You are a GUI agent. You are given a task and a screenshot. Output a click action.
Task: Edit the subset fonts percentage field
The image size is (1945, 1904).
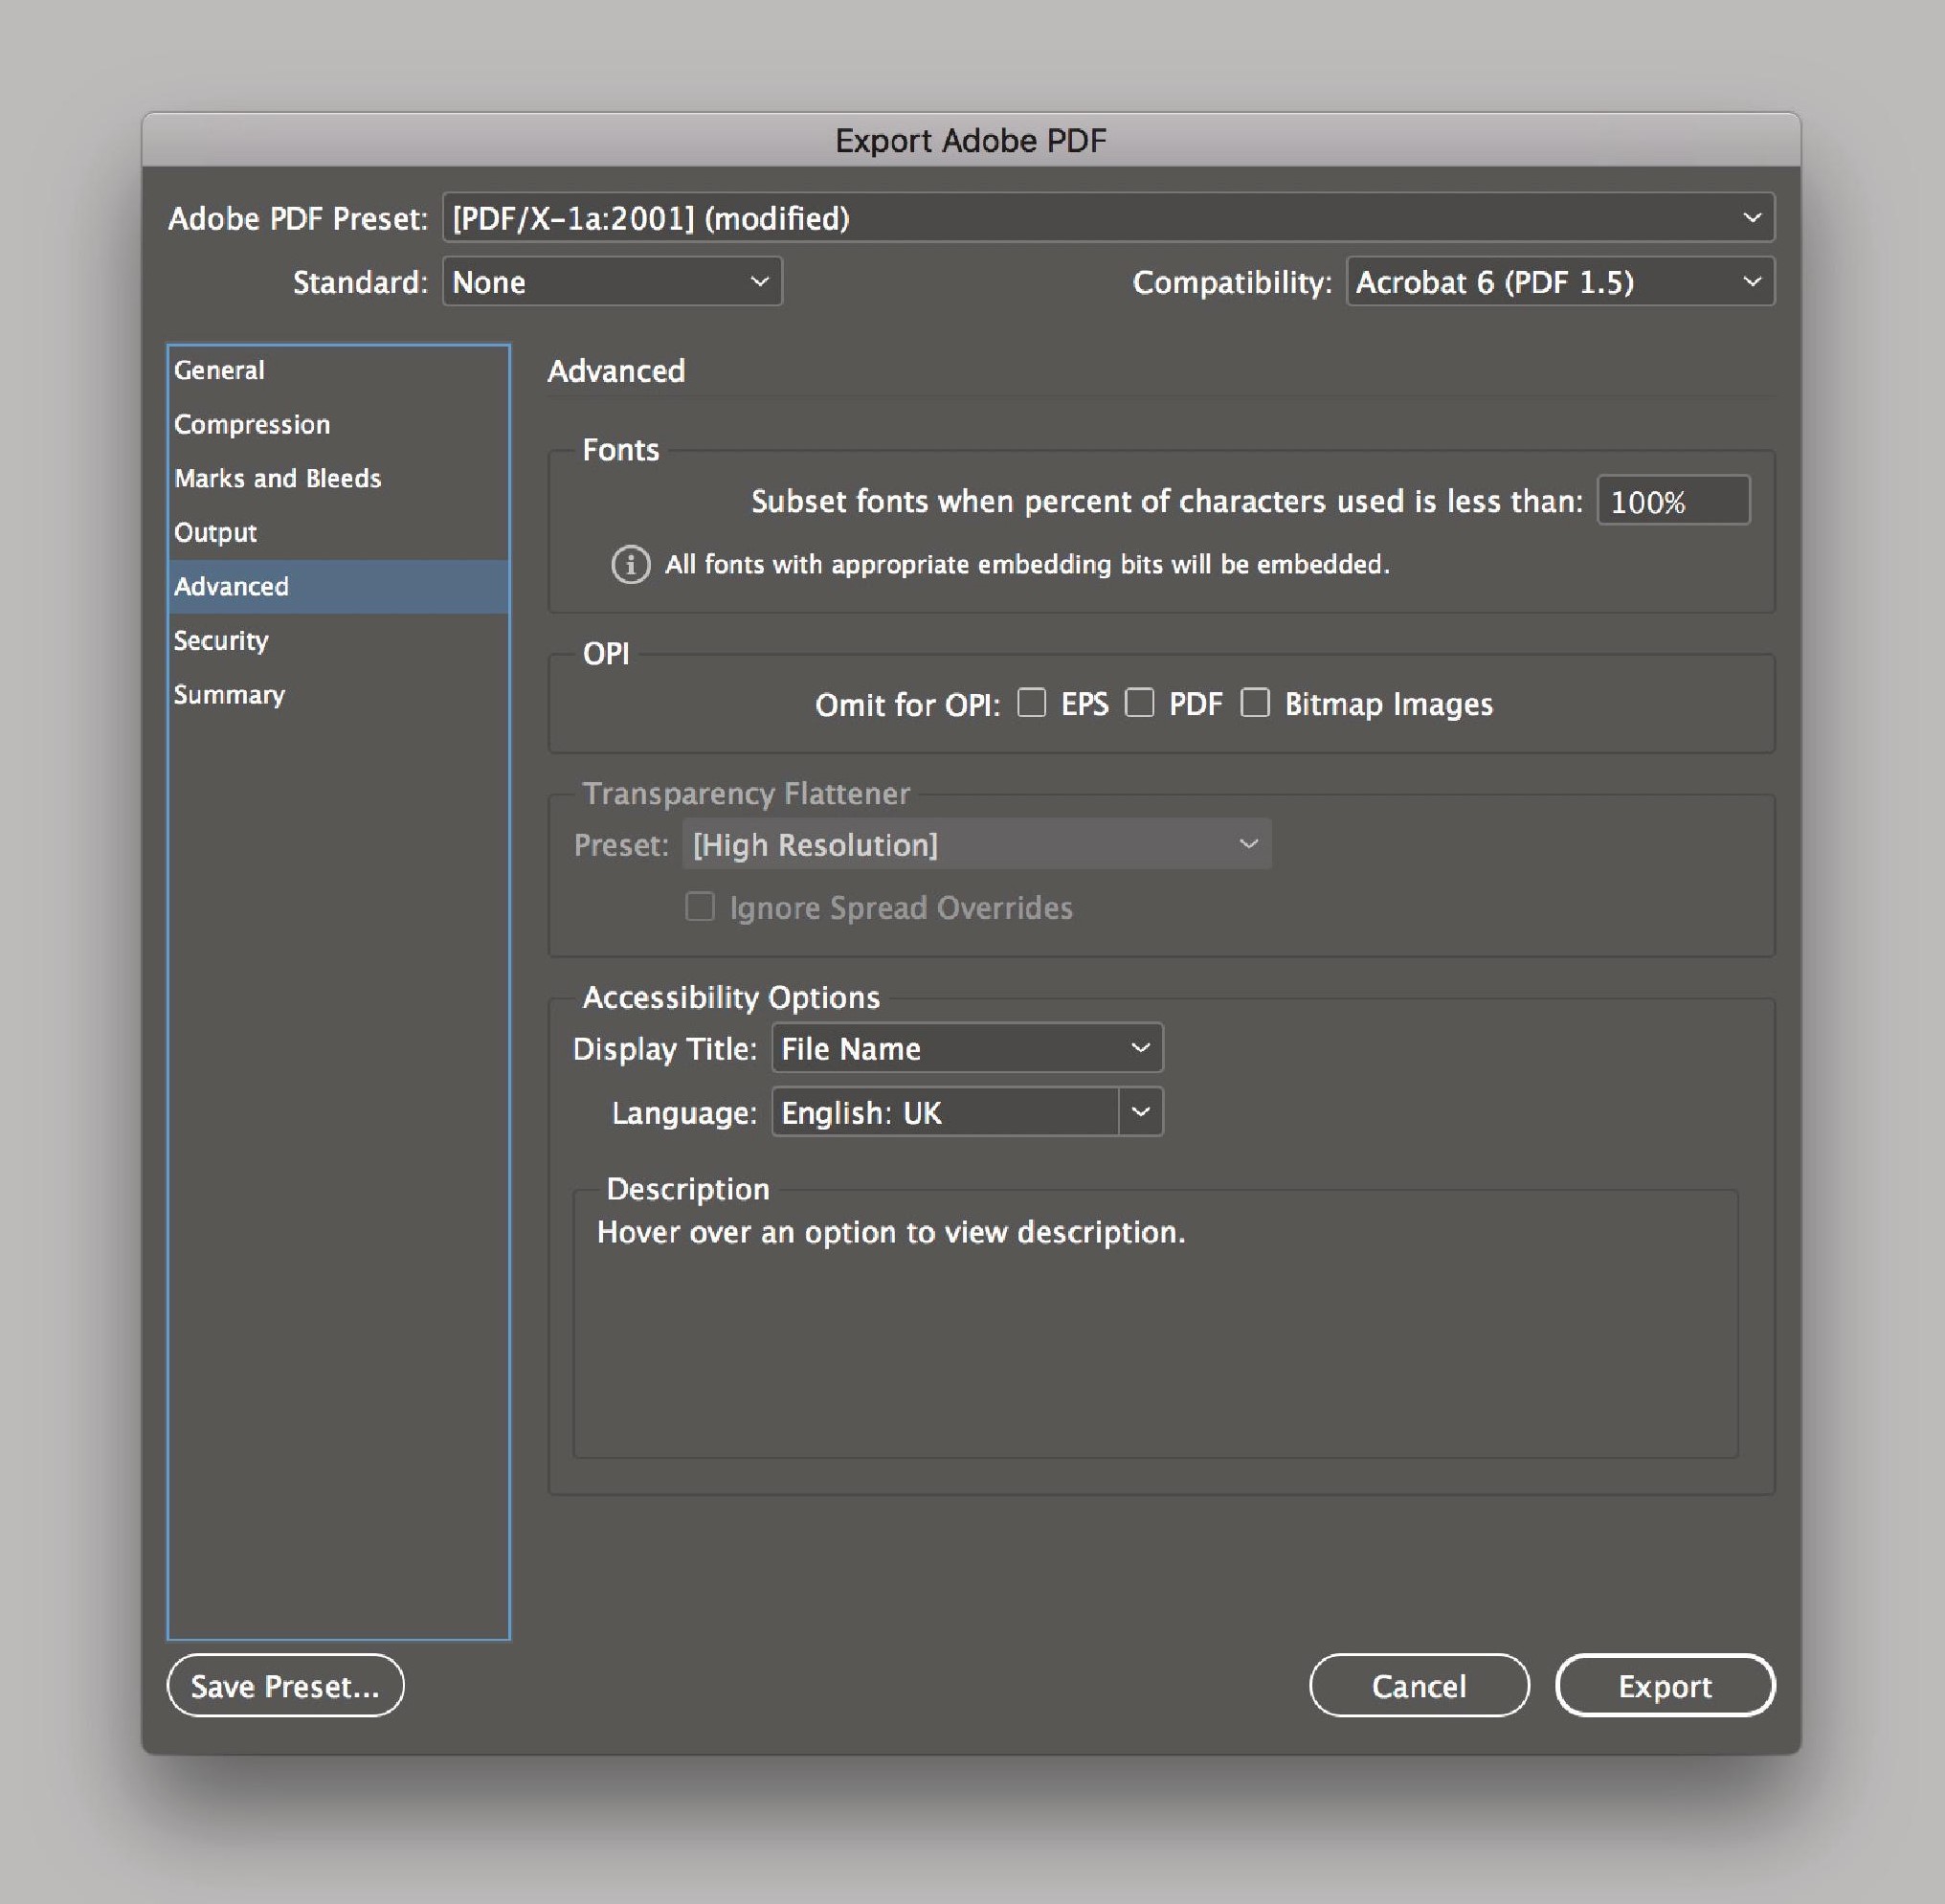(1672, 501)
